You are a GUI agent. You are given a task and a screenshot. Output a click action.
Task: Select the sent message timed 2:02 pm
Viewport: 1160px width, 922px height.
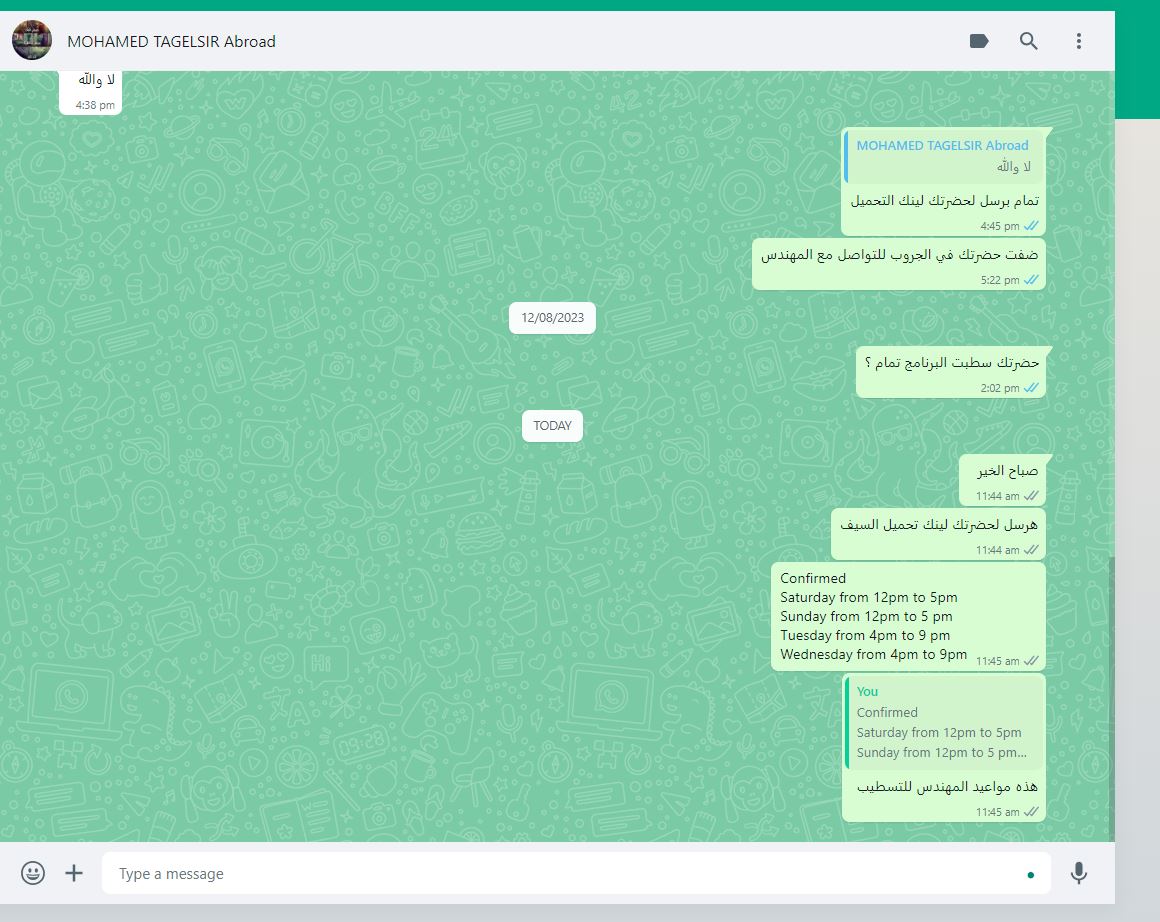(951, 372)
